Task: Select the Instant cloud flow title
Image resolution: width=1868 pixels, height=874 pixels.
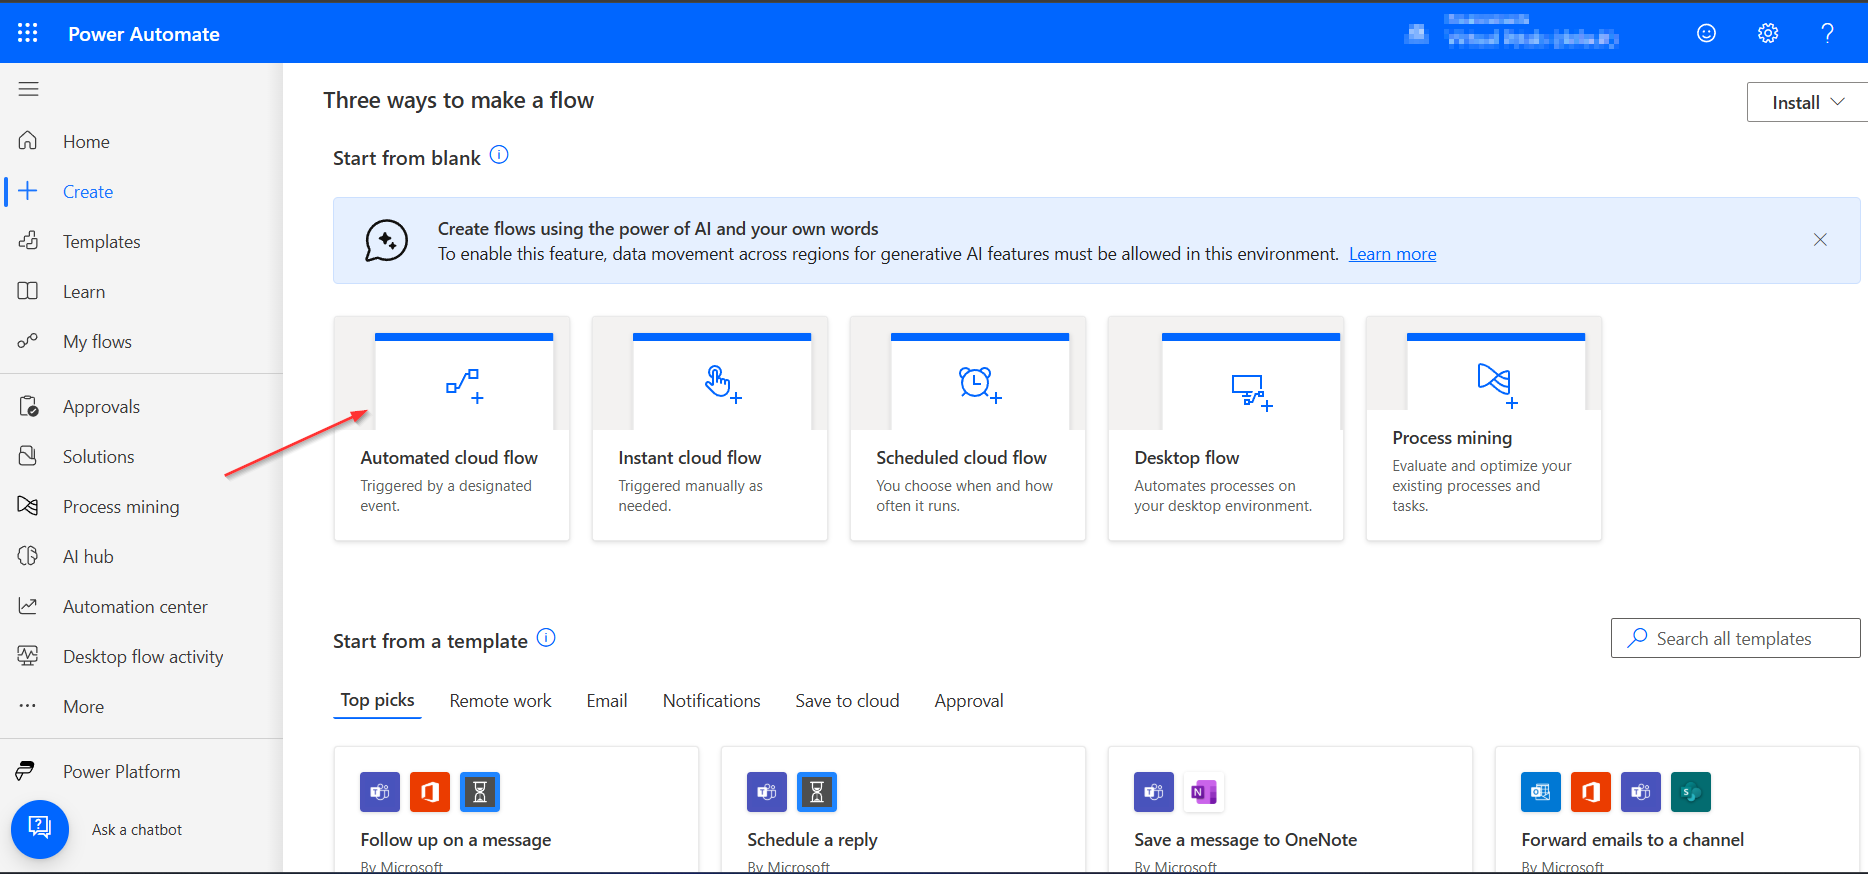Action: [690, 457]
